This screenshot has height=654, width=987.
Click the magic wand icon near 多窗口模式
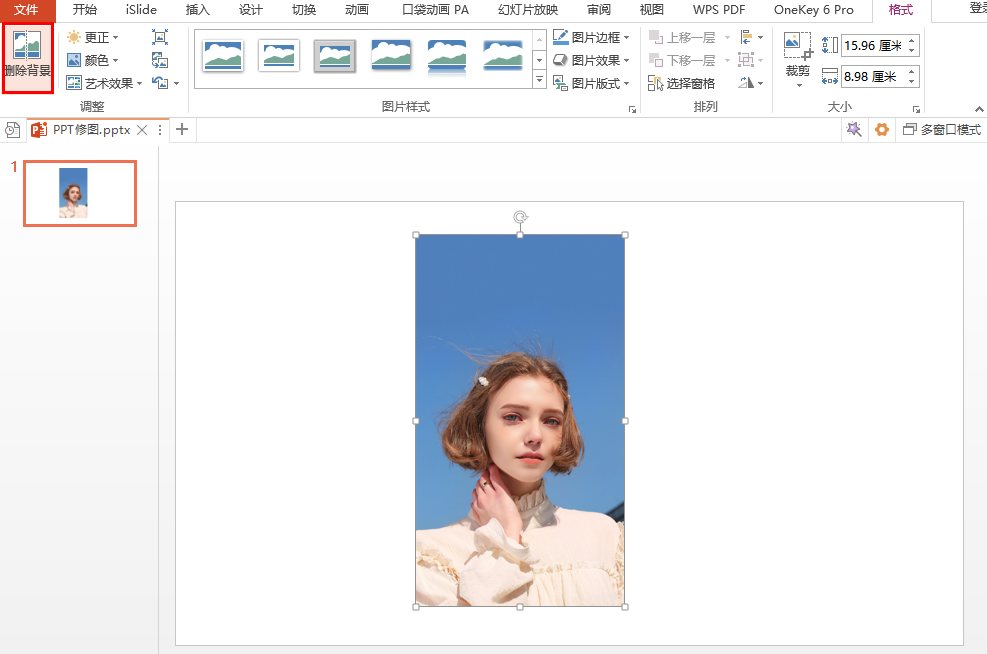coord(854,130)
